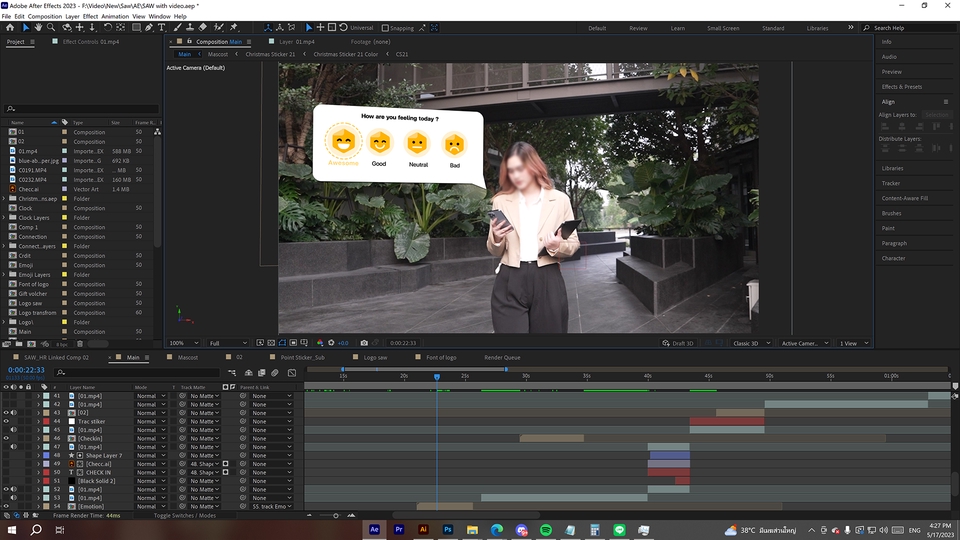Click the Motion Blur icon in the timeline
960x540 pixels.
[x=275, y=372]
